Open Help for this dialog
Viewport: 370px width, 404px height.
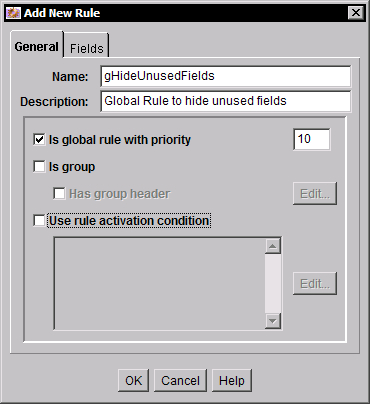coord(232,380)
